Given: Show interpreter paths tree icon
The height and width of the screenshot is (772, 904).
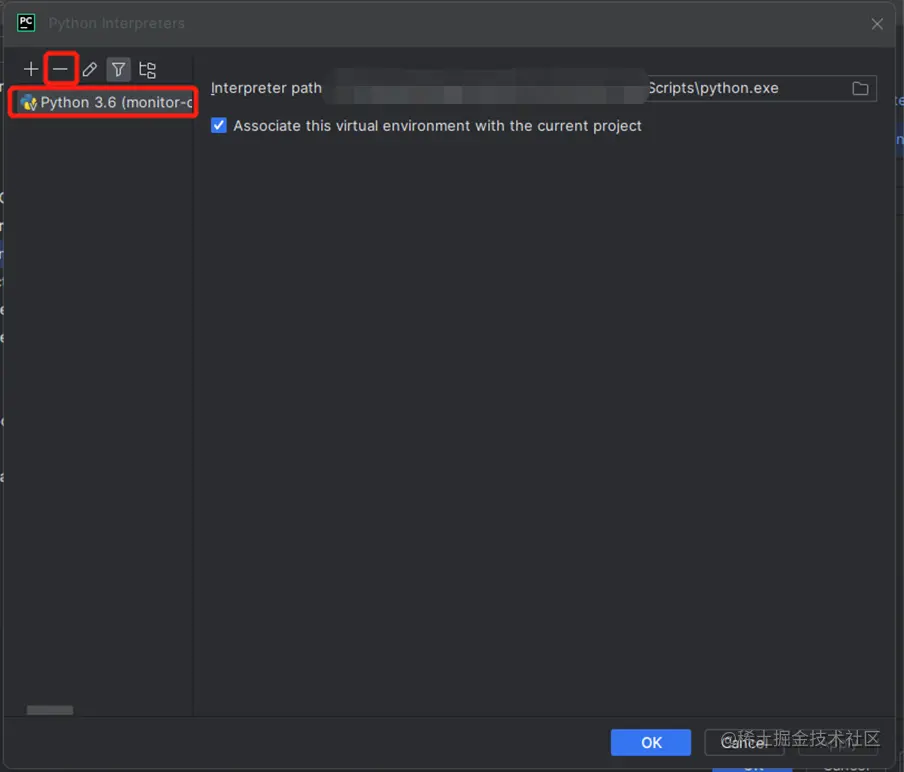Looking at the screenshot, I should tap(148, 70).
